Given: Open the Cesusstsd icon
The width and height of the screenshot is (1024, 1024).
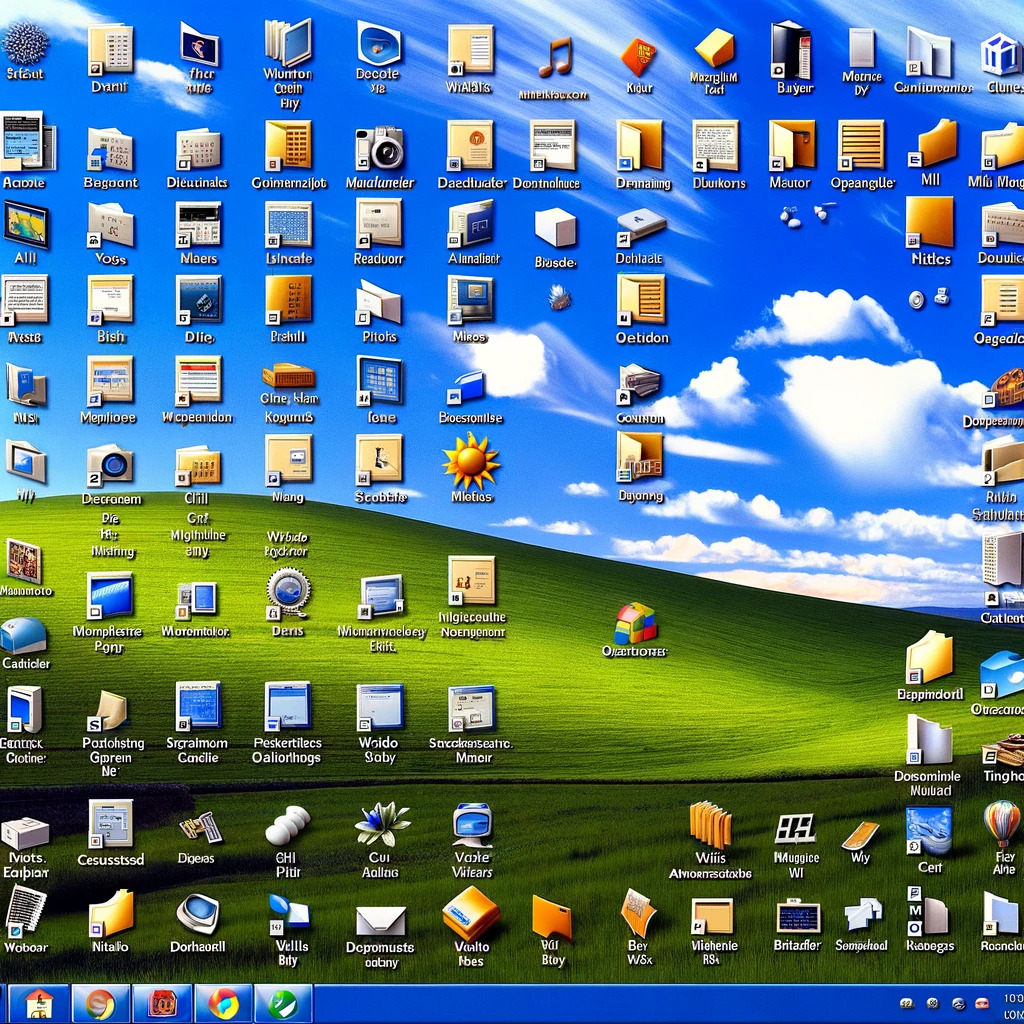Looking at the screenshot, I should [110, 824].
